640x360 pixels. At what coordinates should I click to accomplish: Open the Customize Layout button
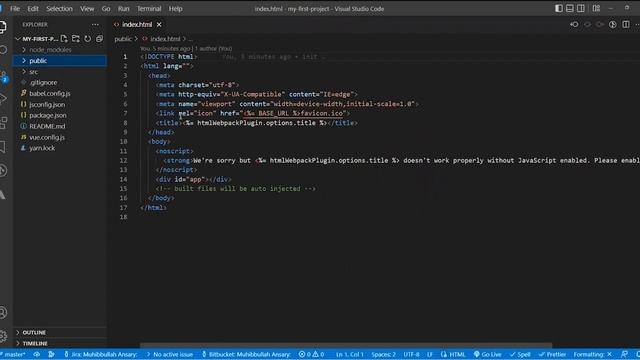coord(596,8)
